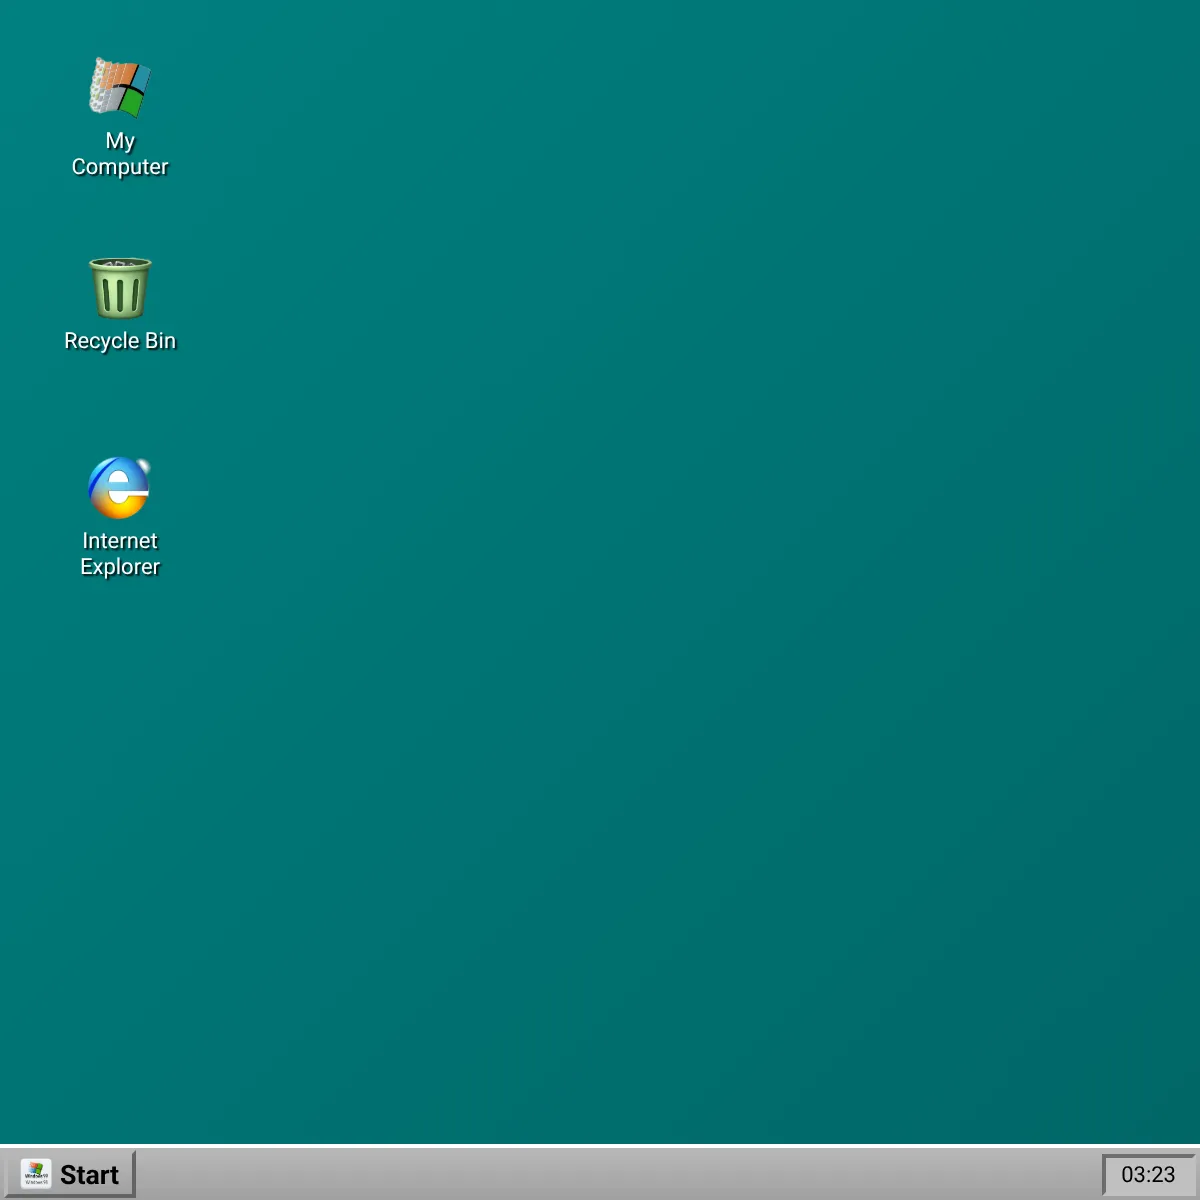Select the Internet Explorer 'e' logo icon
1200x1200 pixels.
[120, 488]
